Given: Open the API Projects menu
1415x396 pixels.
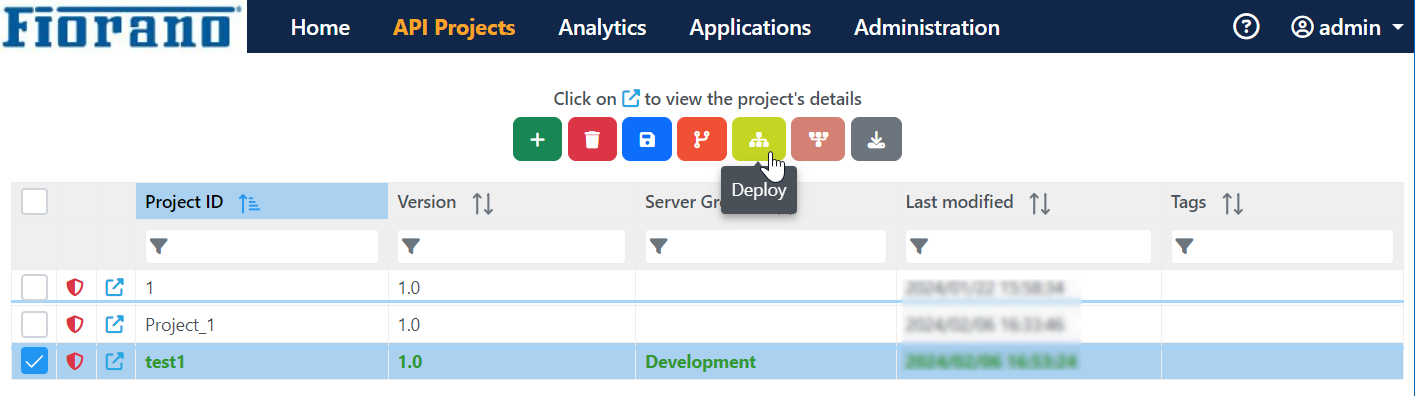Looking at the screenshot, I should (454, 28).
